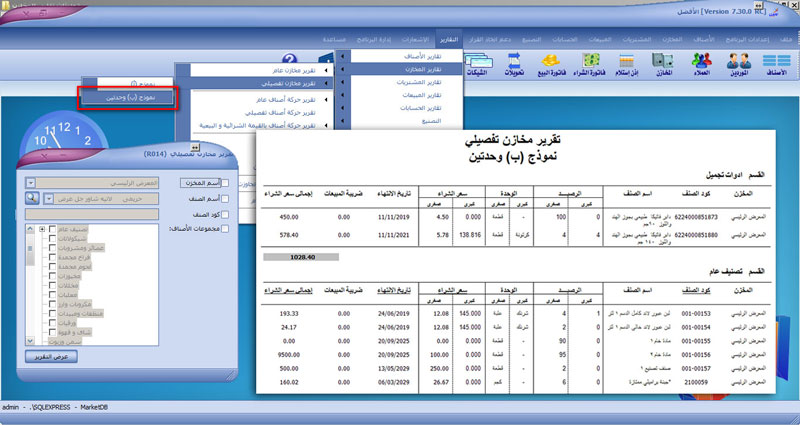Select the نموذج (ب) وحدتين menu entry
This screenshot has height=425, width=800.
pos(128,97)
